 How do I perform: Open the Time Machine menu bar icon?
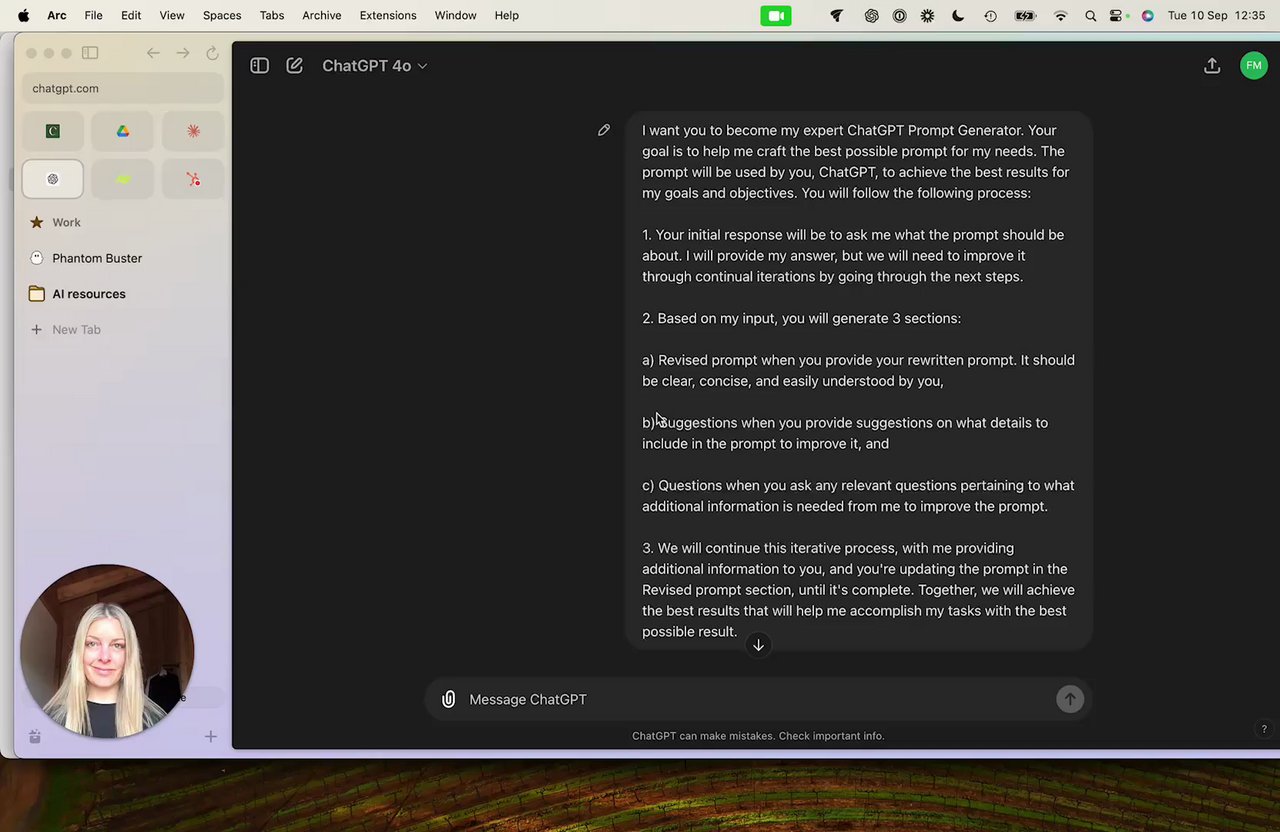[x=990, y=15]
